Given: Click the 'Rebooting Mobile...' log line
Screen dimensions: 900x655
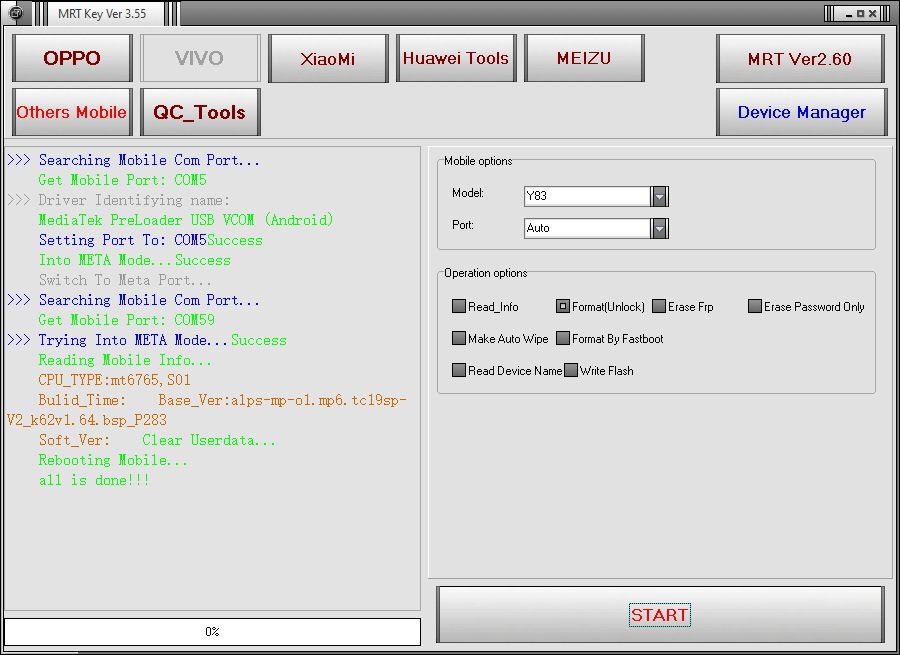Looking at the screenshot, I should click(113, 460).
